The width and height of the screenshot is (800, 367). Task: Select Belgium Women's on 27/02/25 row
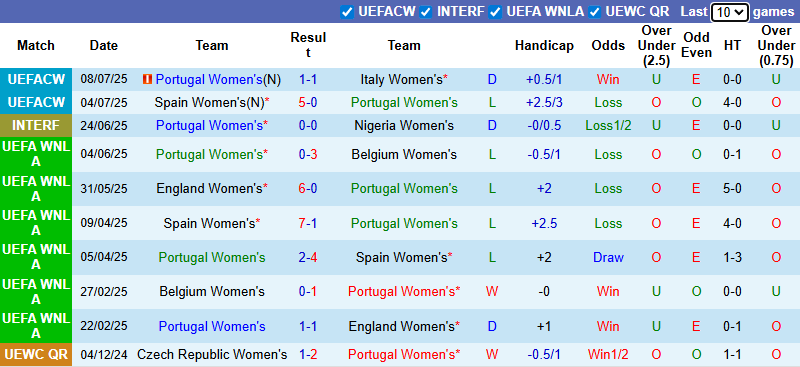click(x=212, y=292)
